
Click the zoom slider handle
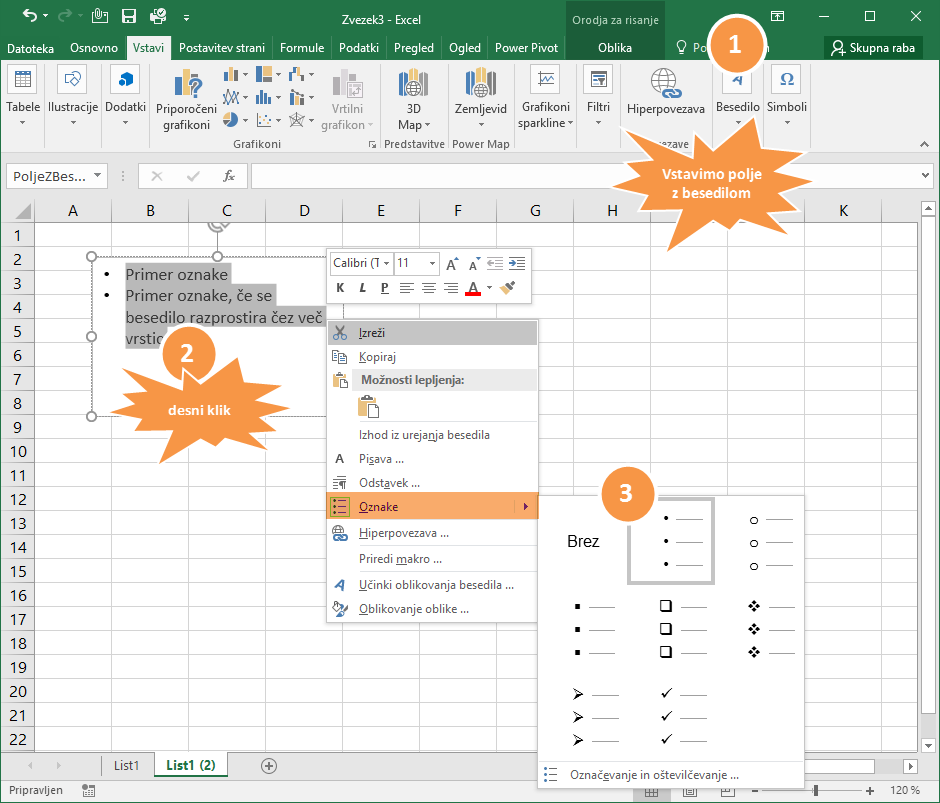pyautogui.click(x=815, y=790)
